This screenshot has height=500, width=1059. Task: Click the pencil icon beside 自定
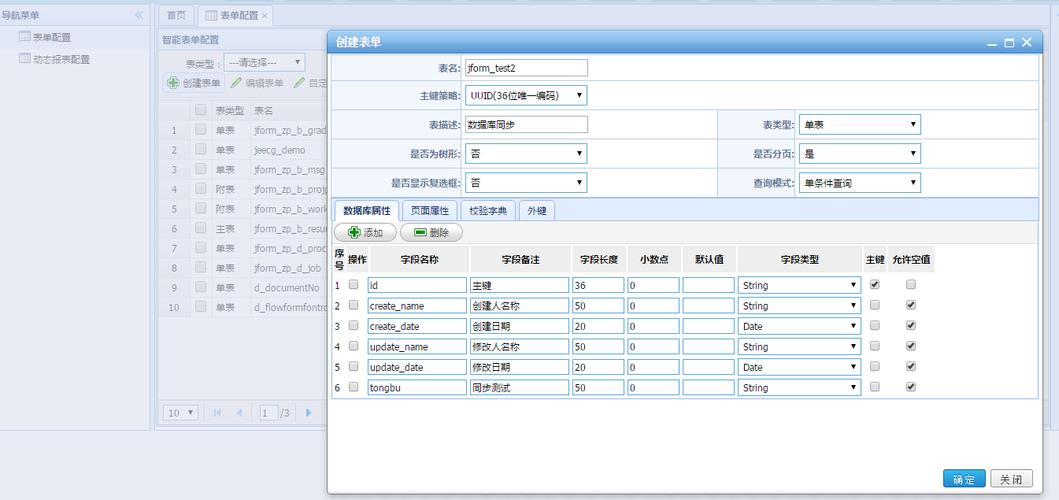pyautogui.click(x=299, y=83)
